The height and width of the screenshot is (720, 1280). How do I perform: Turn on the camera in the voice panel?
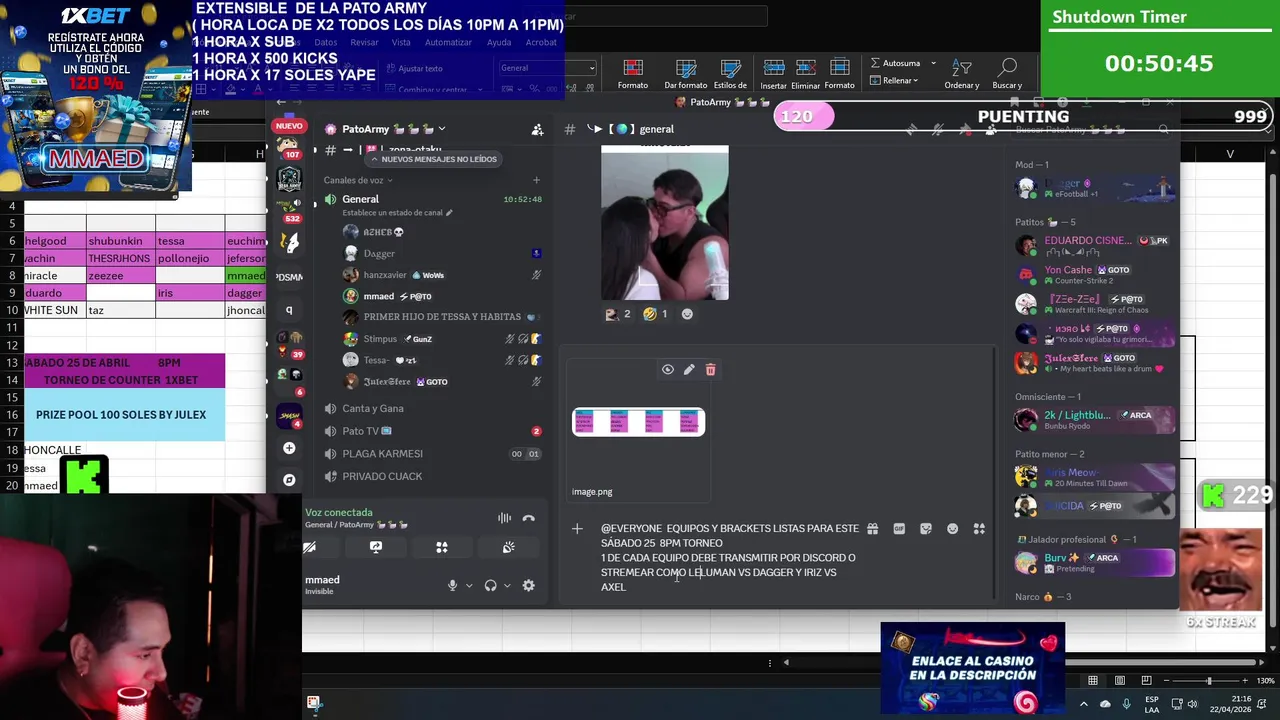pos(310,547)
